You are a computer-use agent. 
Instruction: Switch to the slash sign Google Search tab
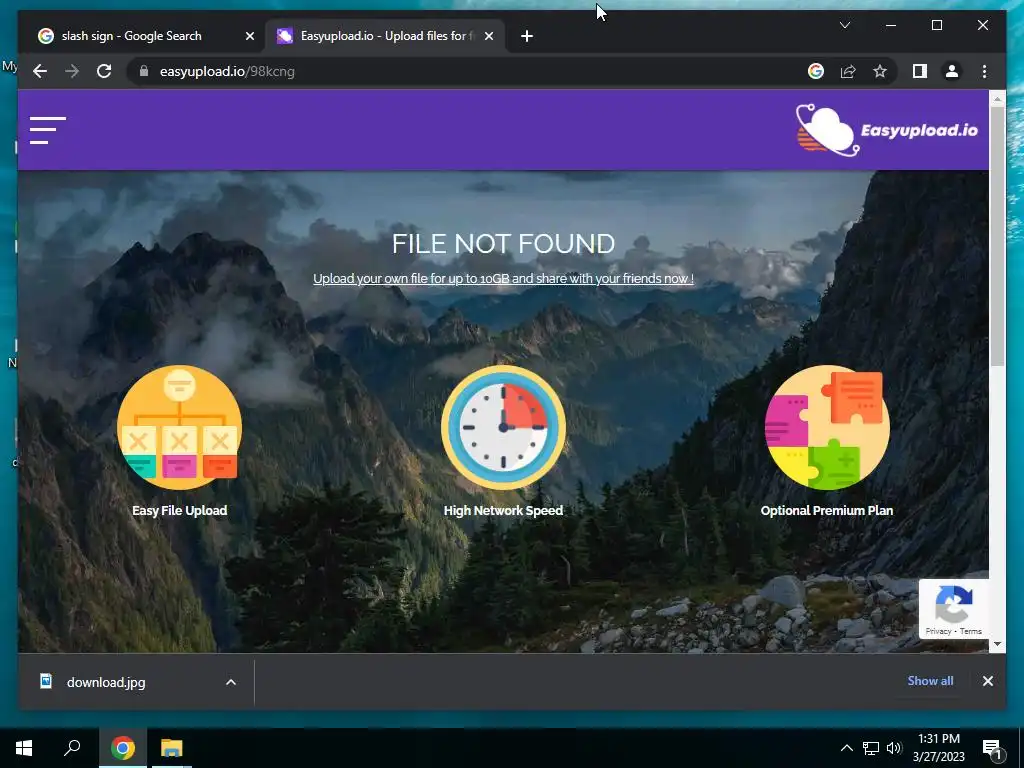tap(146, 36)
